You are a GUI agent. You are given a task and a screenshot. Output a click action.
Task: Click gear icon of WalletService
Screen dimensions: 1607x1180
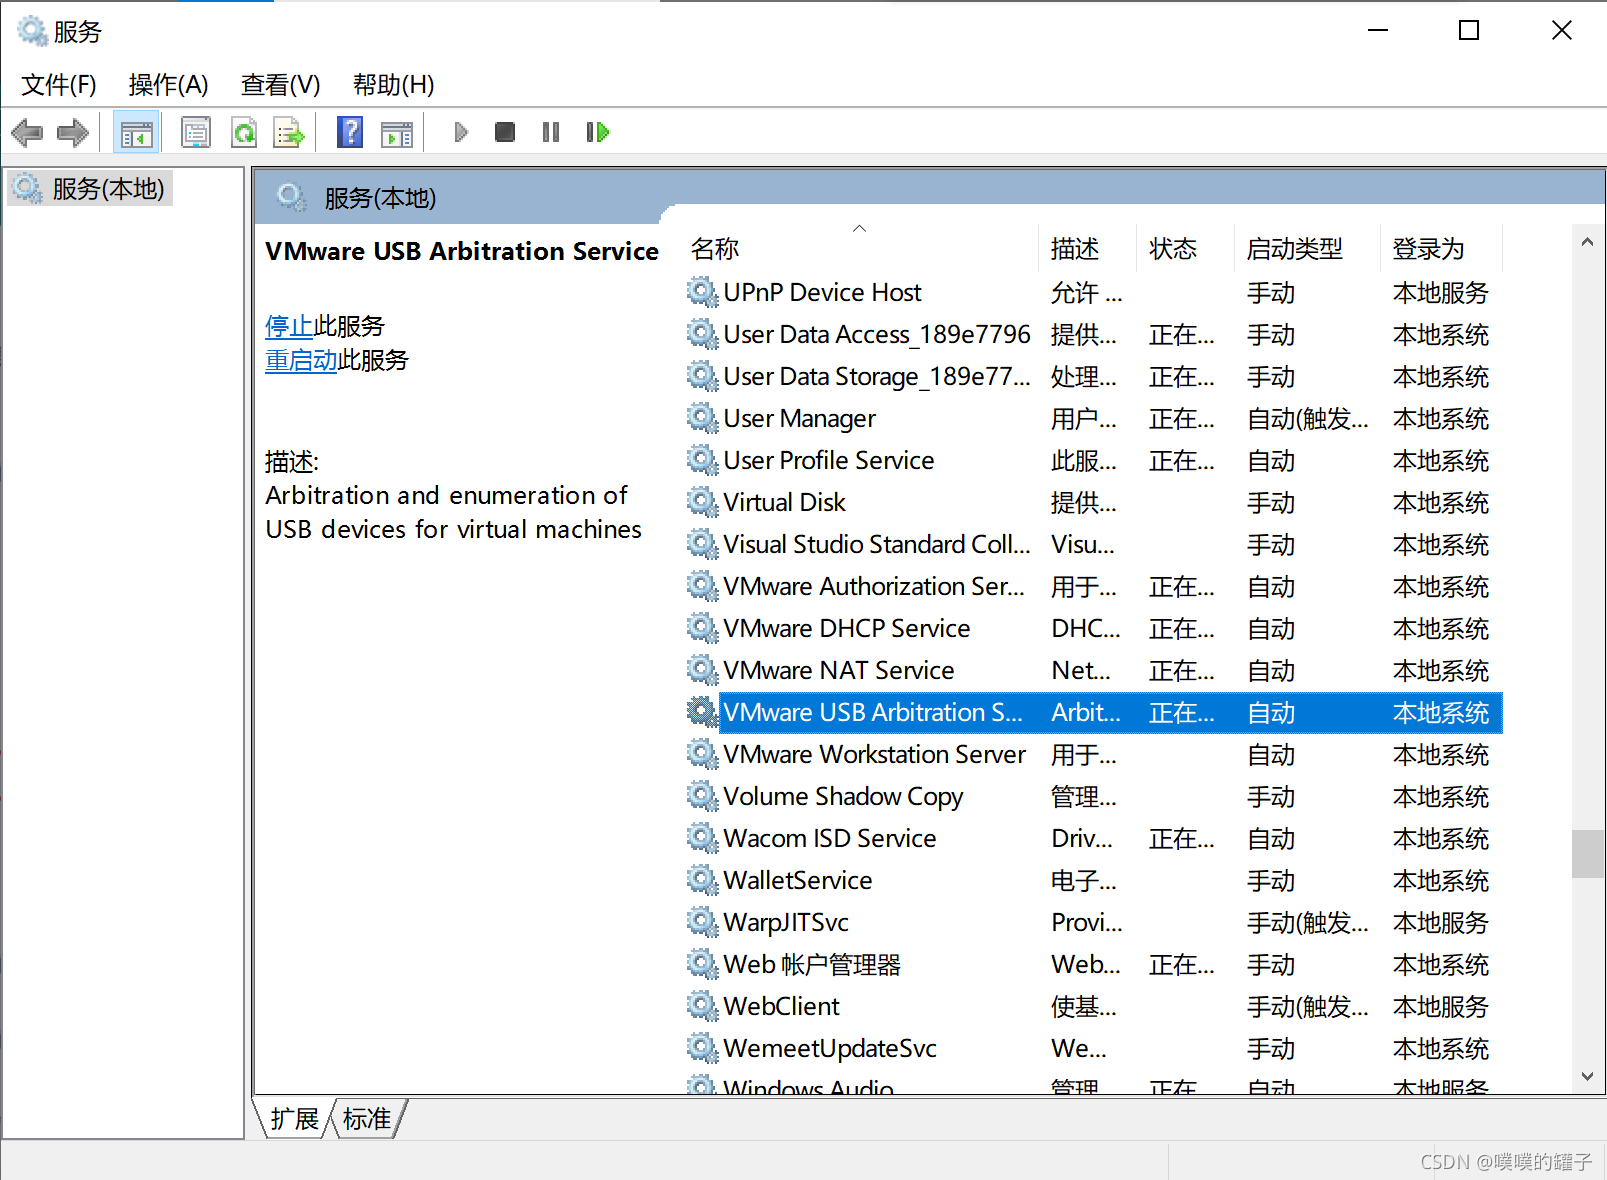702,880
